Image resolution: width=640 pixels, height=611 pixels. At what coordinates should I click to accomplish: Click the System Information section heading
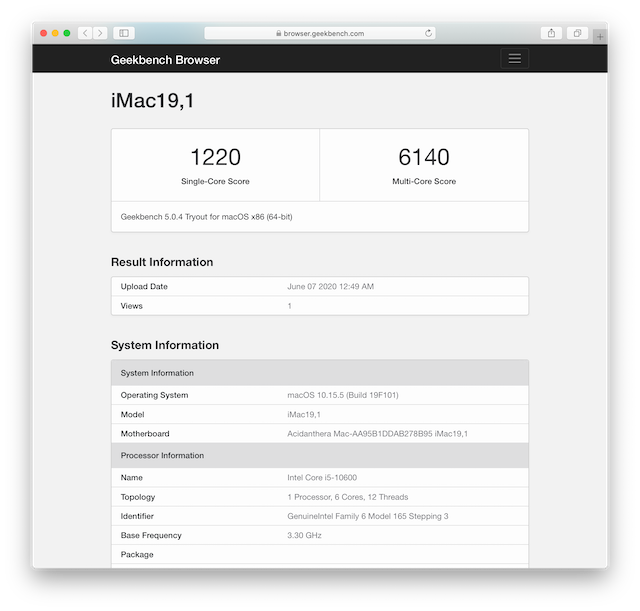click(x=165, y=345)
